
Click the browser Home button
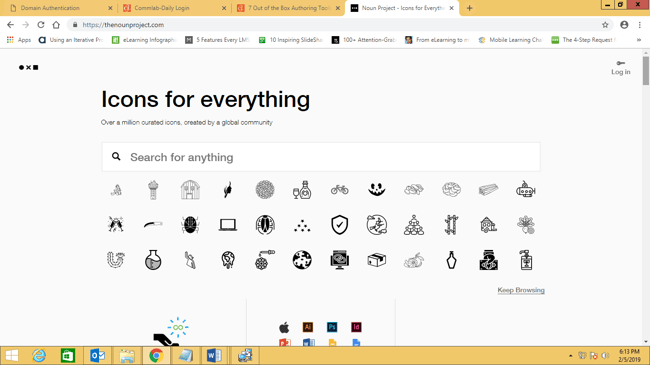click(x=56, y=25)
